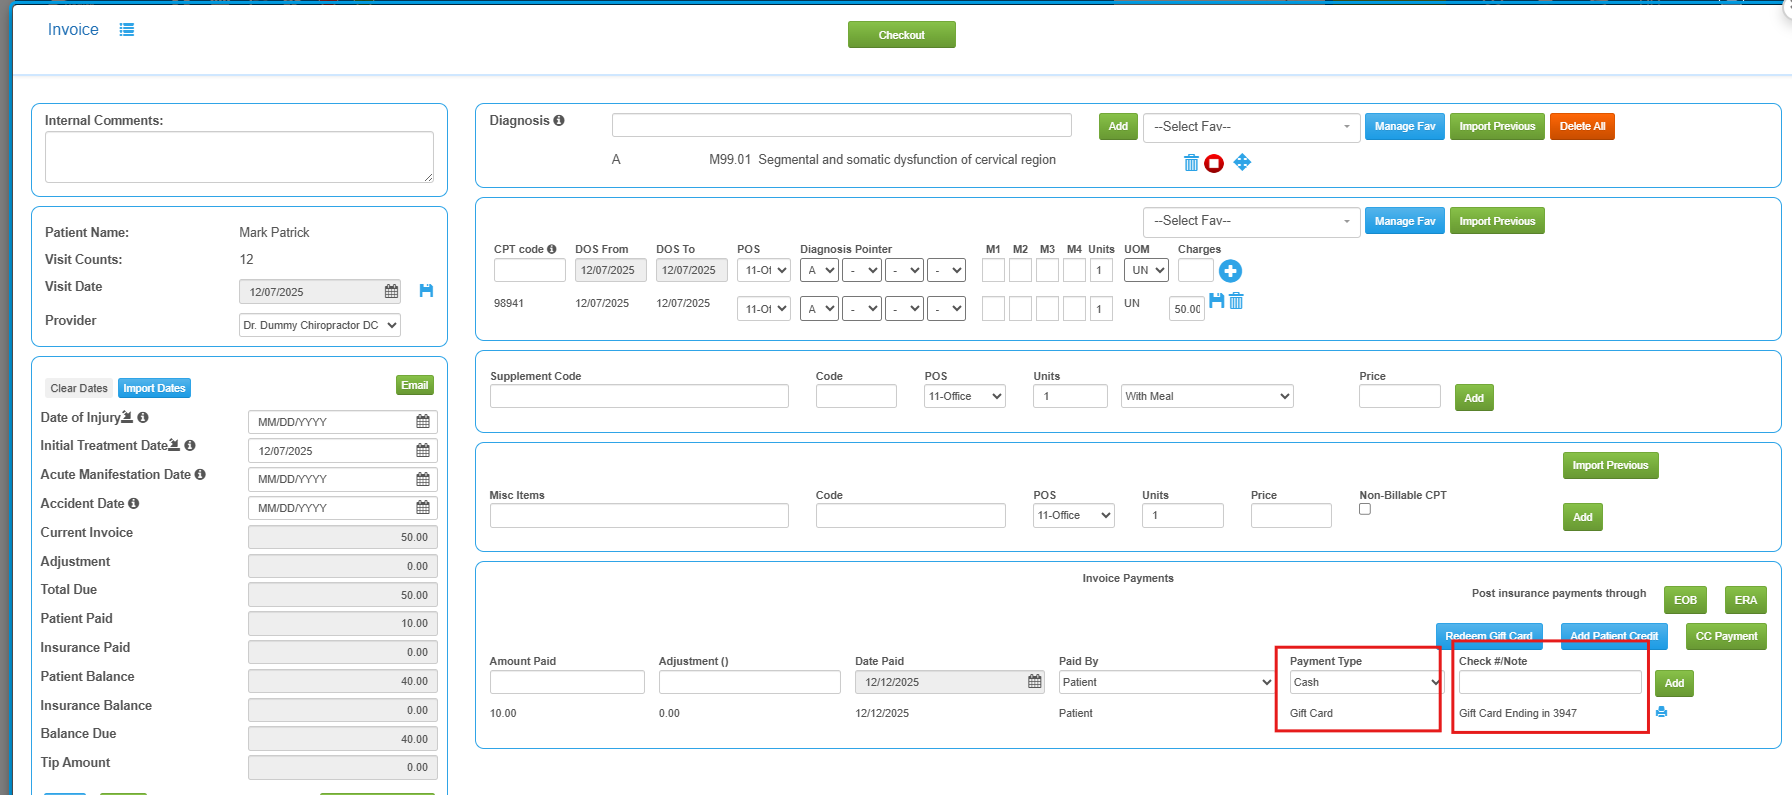1792x795 pixels.
Task: Open the Paid By dropdown
Action: 1166,682
